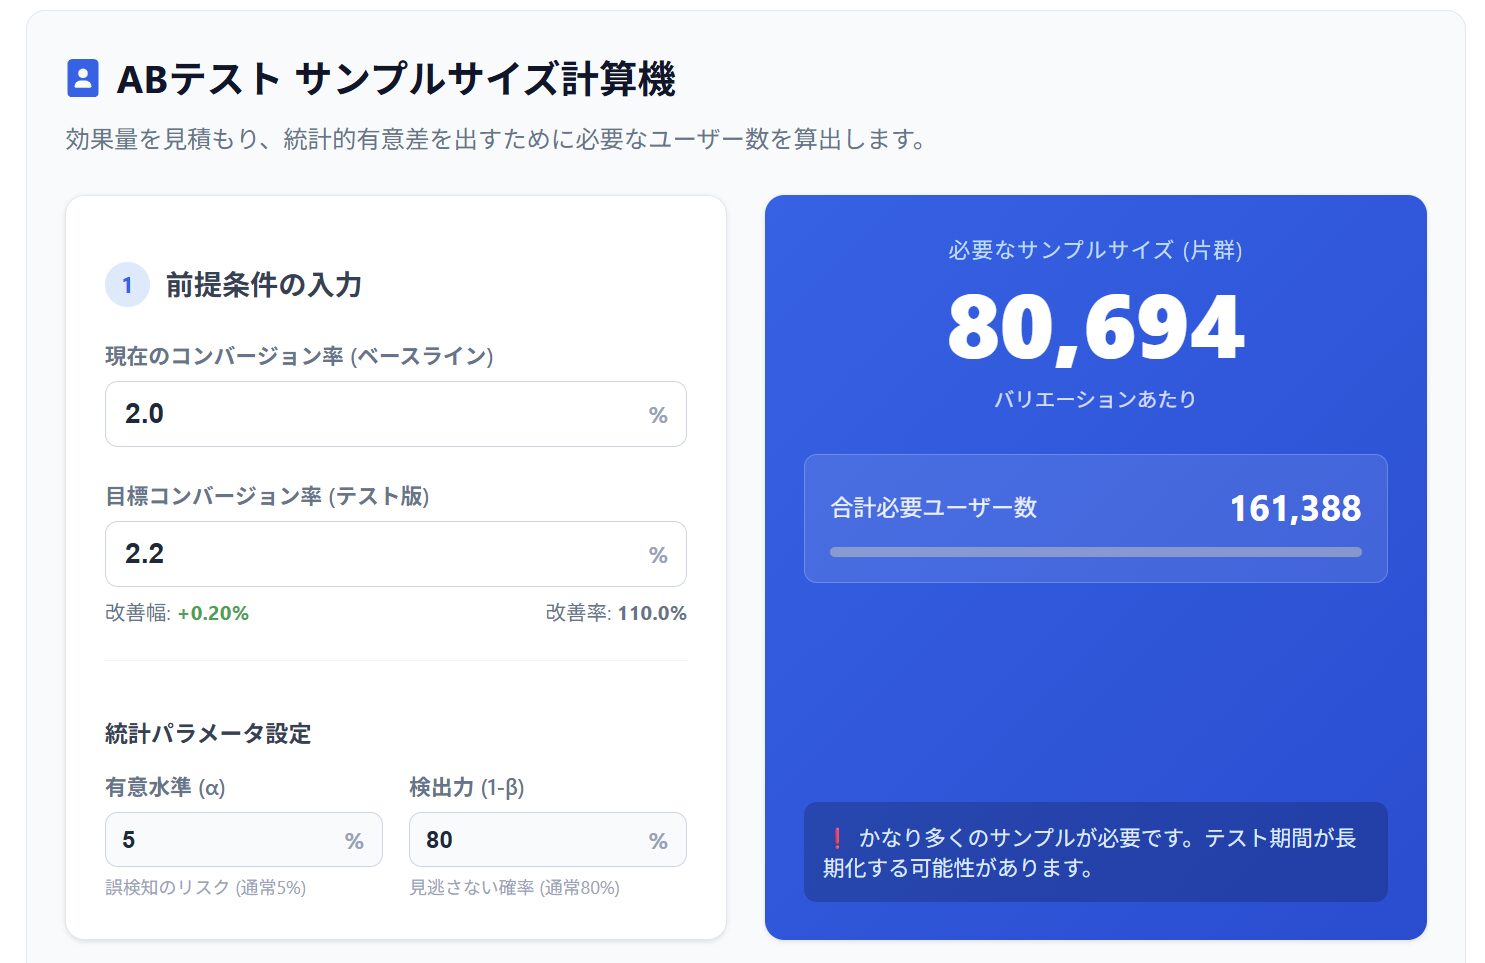Click the 110.0% 改善率 value

[651, 613]
